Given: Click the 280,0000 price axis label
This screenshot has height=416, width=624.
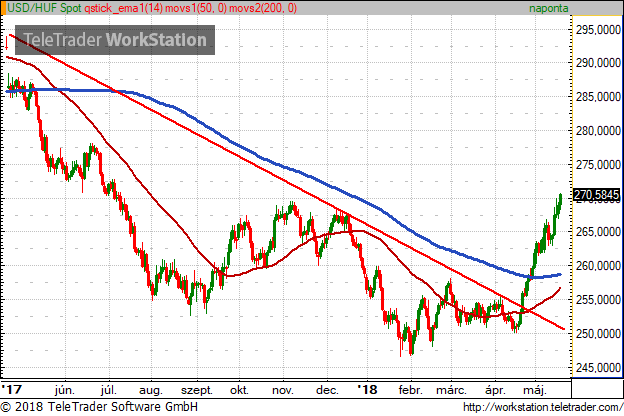Looking at the screenshot, I should [598, 131].
